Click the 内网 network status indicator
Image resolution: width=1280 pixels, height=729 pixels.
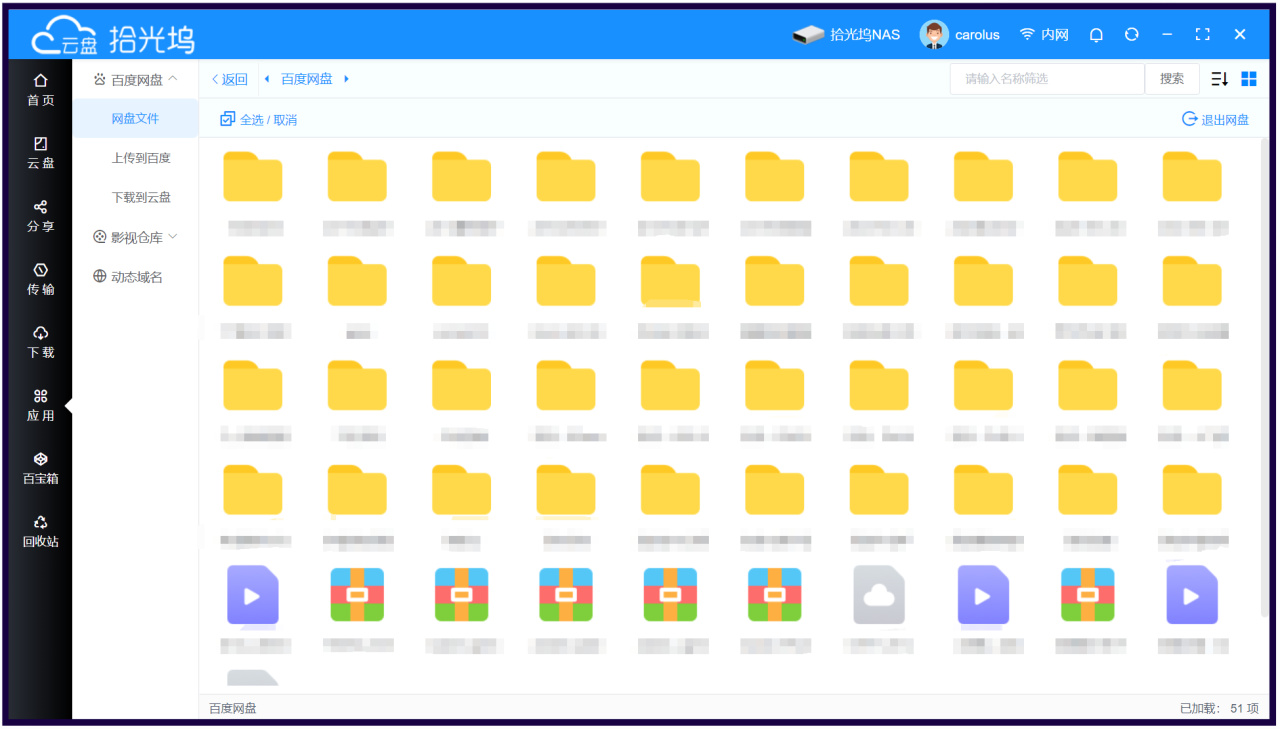pos(1044,35)
